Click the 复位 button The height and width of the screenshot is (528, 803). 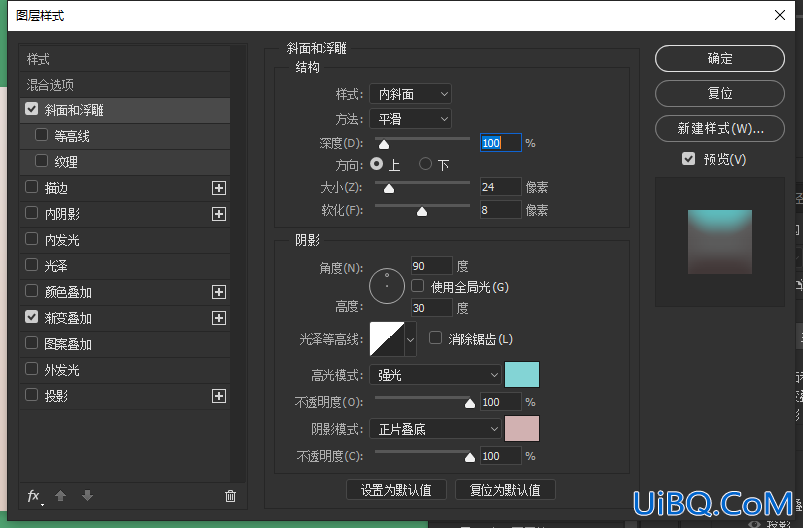[x=720, y=93]
